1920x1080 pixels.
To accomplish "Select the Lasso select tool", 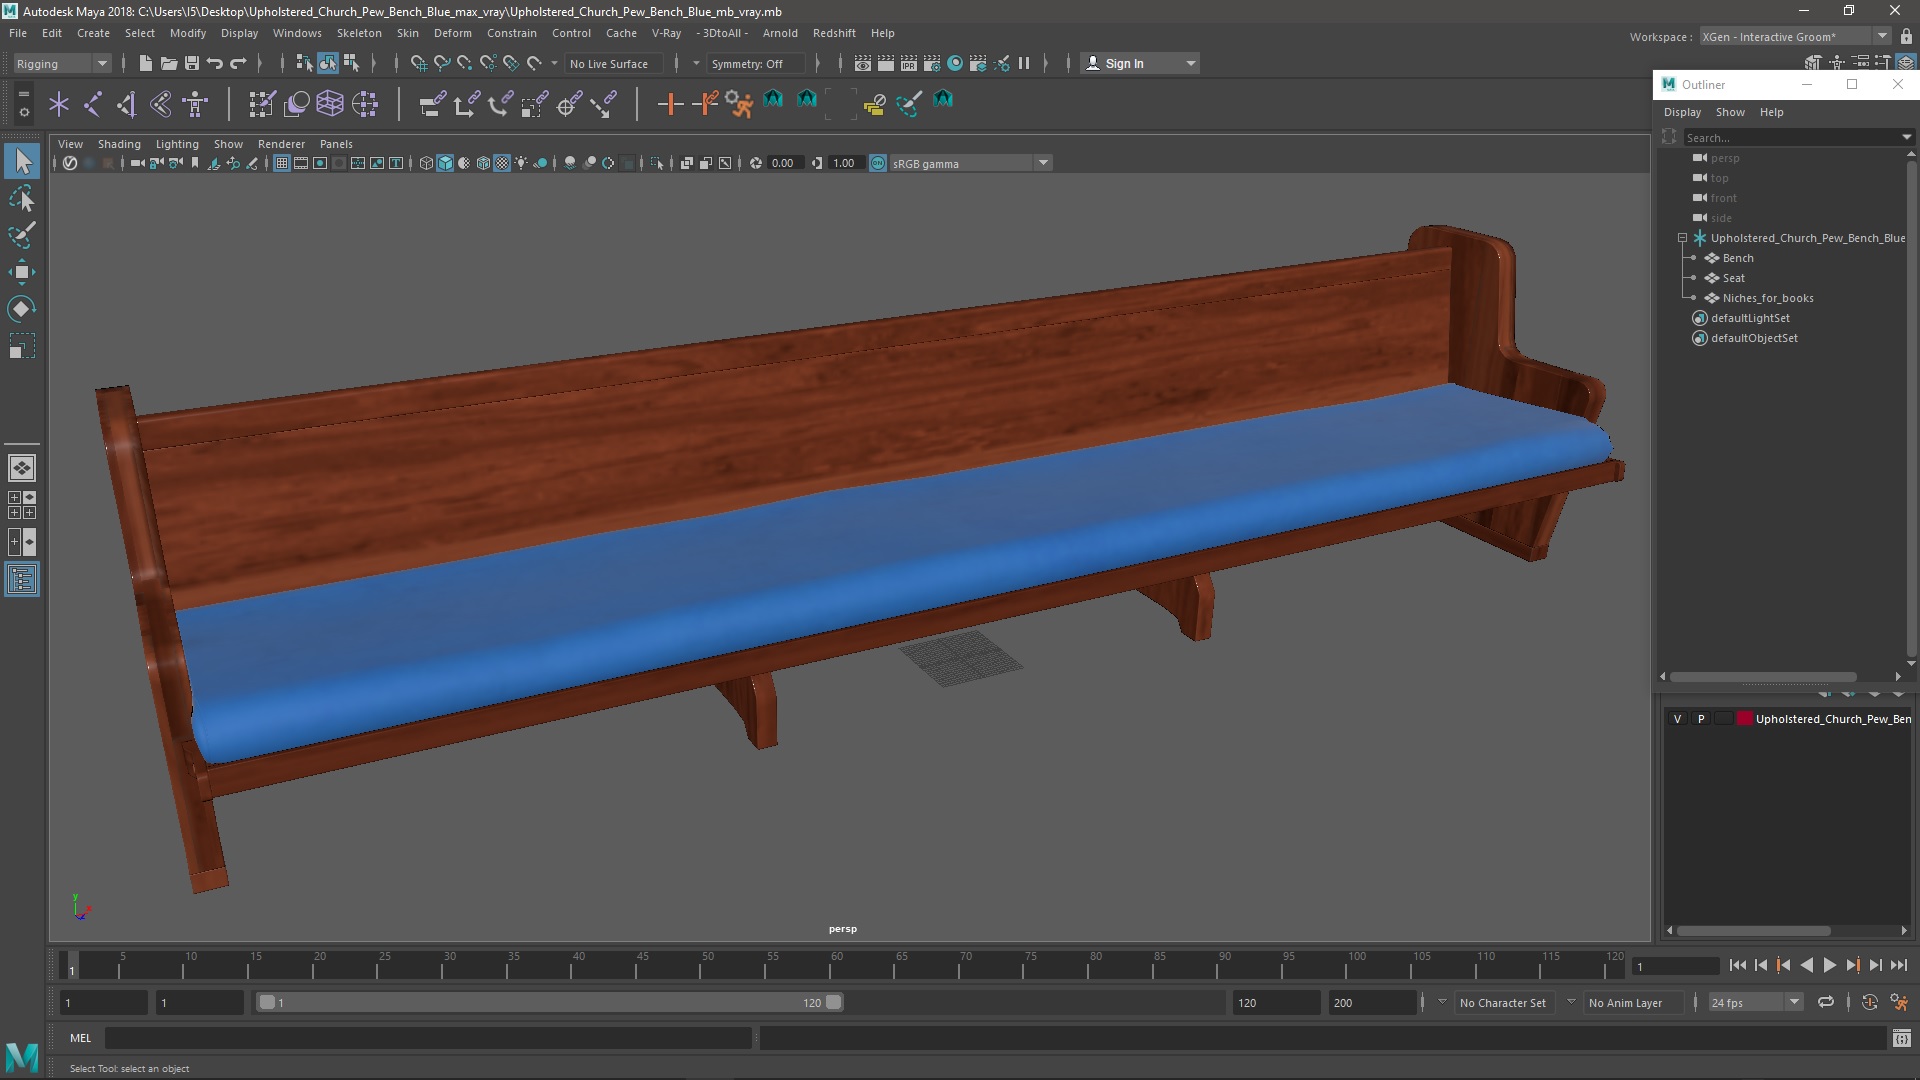I will 22,199.
